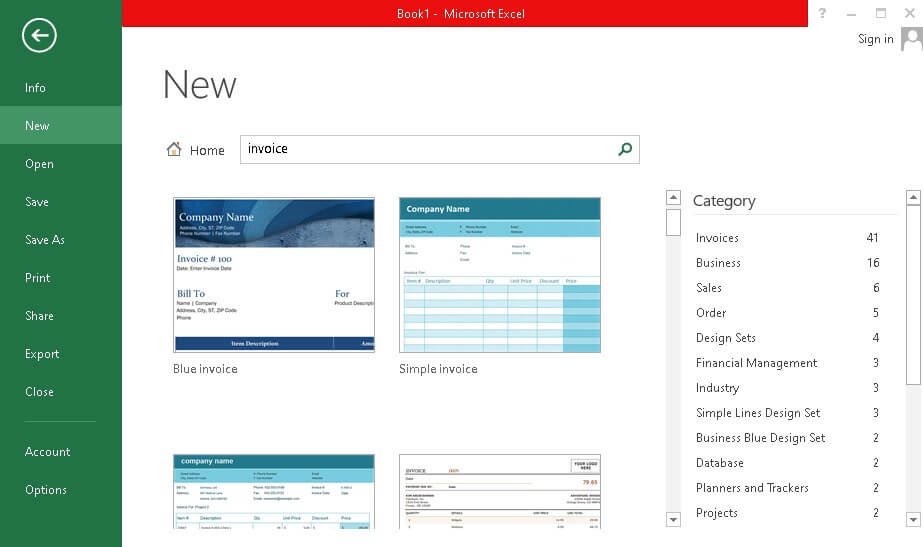Click the Blue invoice caption
This screenshot has height=547, width=923.
[205, 369]
